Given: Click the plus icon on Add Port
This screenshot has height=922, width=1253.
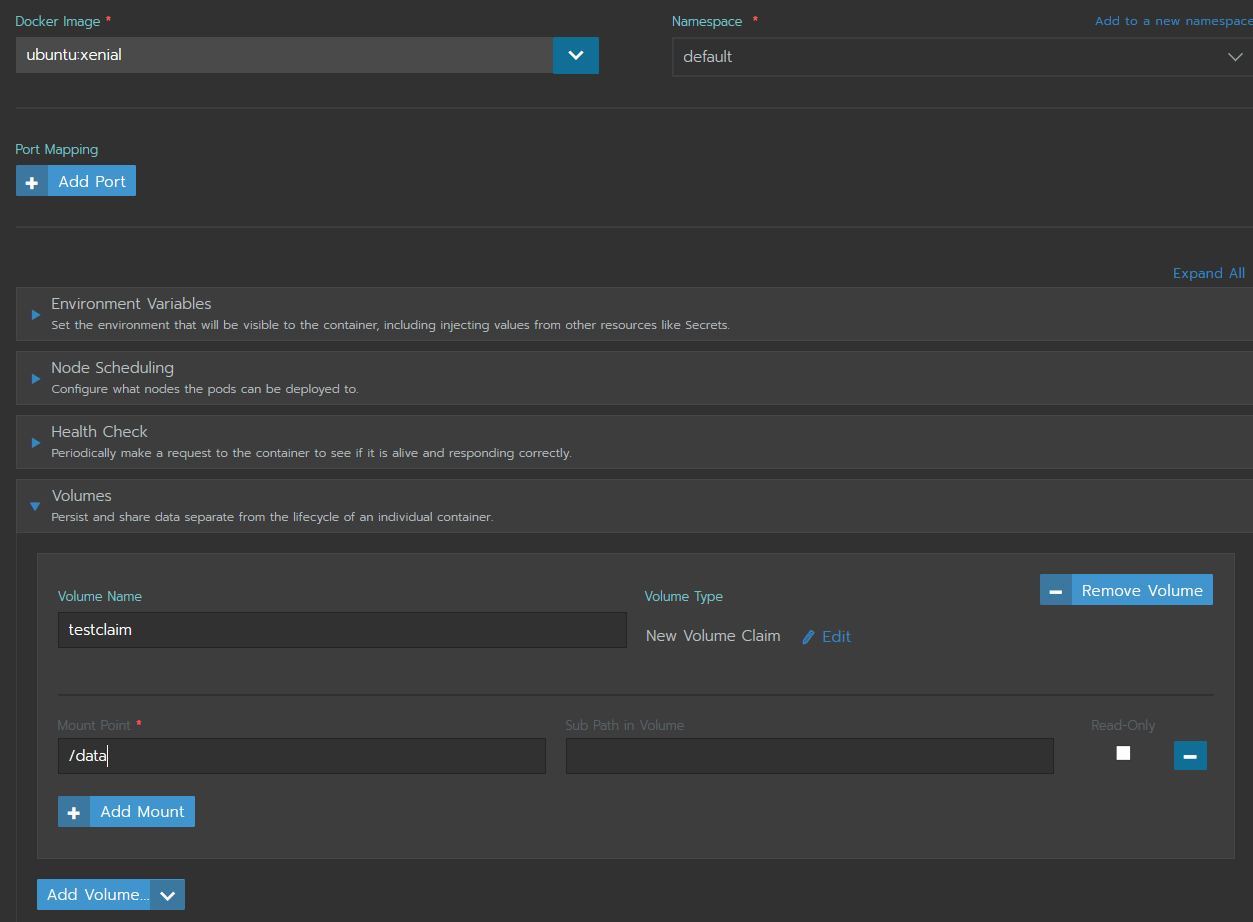Looking at the screenshot, I should [x=31, y=180].
